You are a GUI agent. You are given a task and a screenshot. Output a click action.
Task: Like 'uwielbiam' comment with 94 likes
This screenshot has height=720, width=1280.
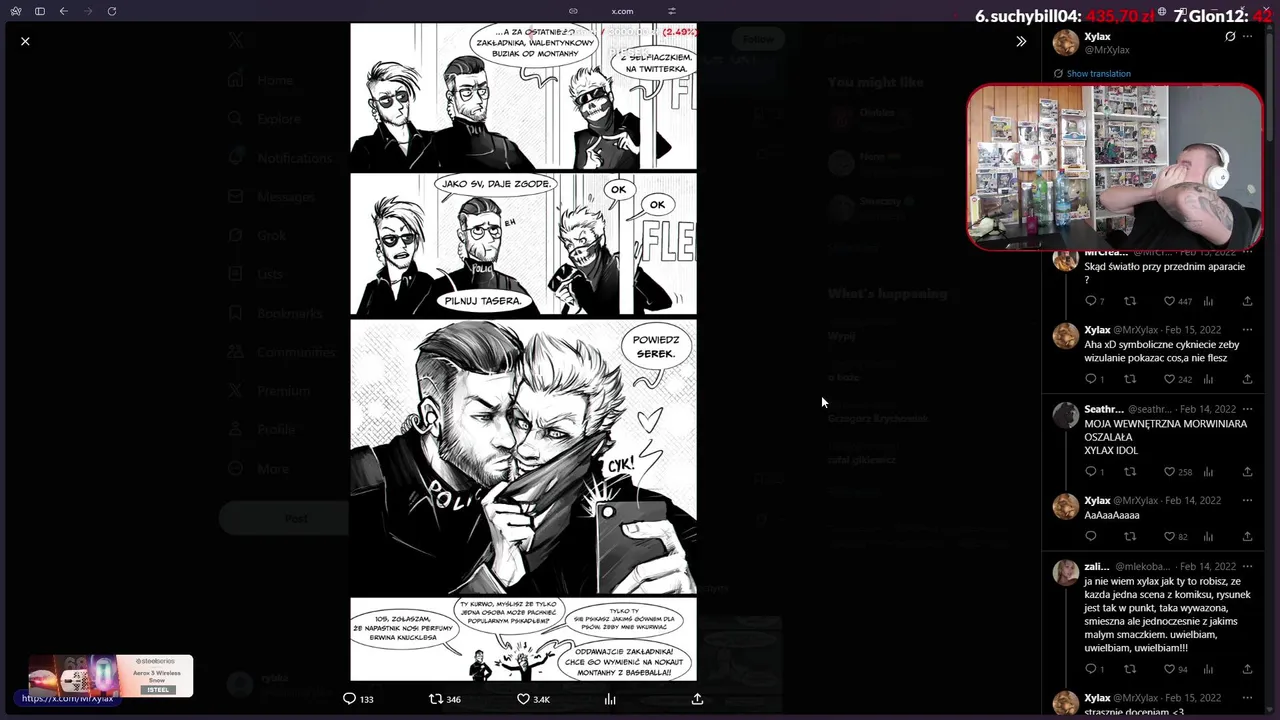point(1175,669)
